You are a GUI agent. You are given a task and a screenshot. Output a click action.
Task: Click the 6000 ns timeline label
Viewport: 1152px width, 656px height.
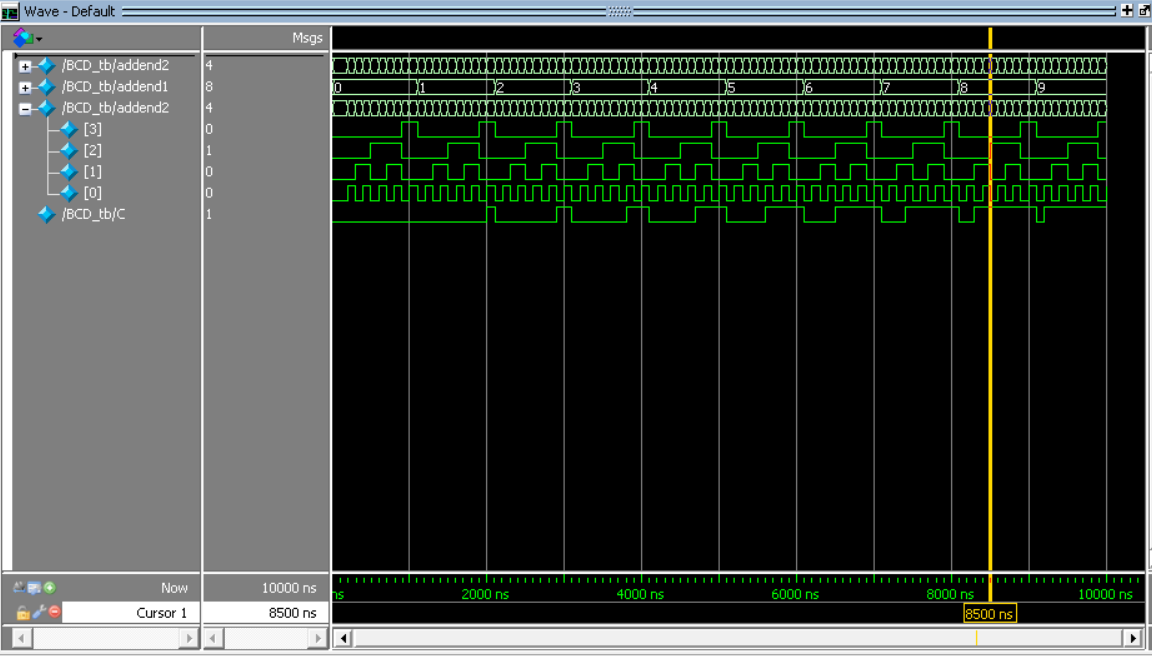pos(796,594)
